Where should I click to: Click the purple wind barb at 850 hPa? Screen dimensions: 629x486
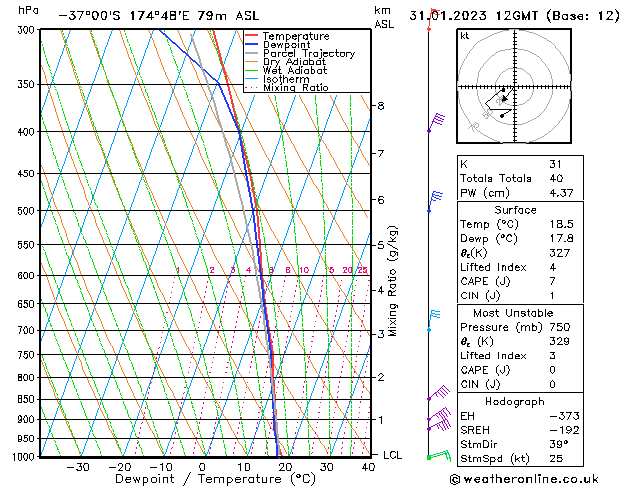point(438,393)
